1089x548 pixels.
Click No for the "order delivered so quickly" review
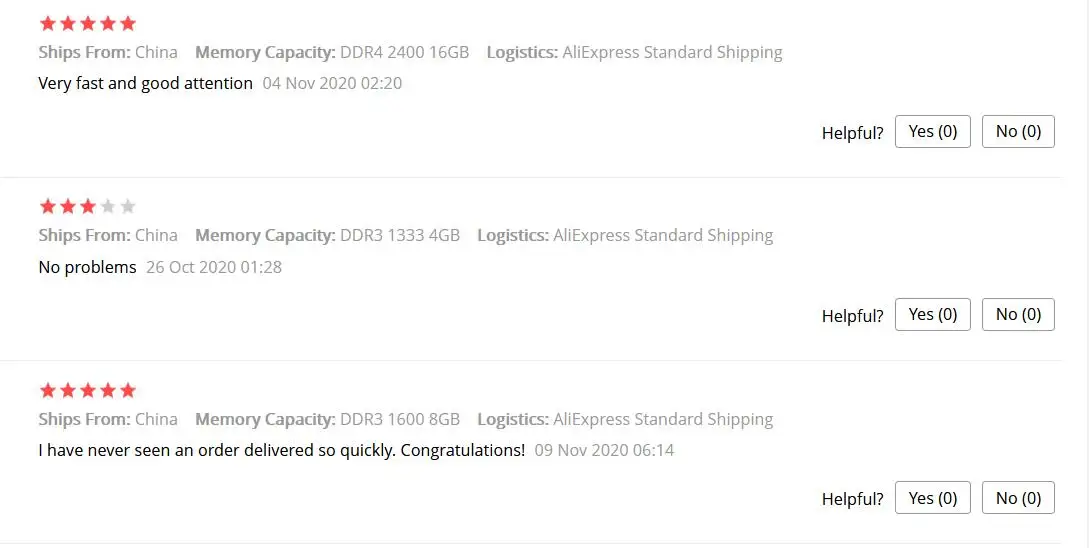pyautogui.click(x=1018, y=498)
